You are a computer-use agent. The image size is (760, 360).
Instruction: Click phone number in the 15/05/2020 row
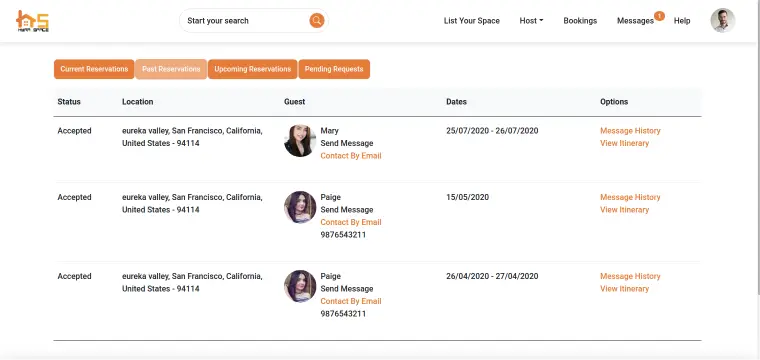343,235
